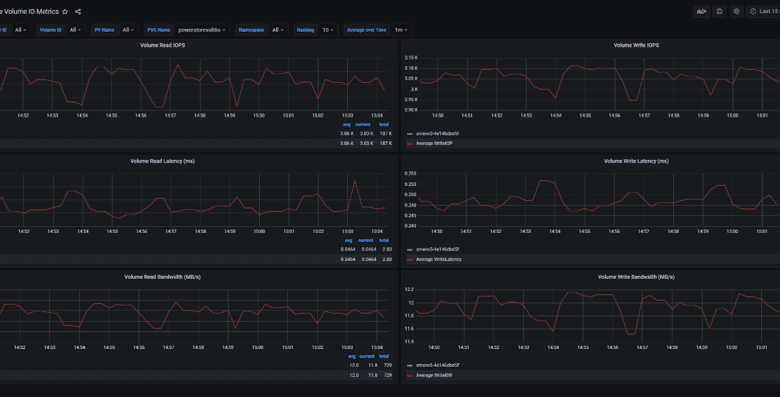Expand the PVC Name powerstorevolitio dropdown
Screen dimensions: 780x397
tap(201, 30)
